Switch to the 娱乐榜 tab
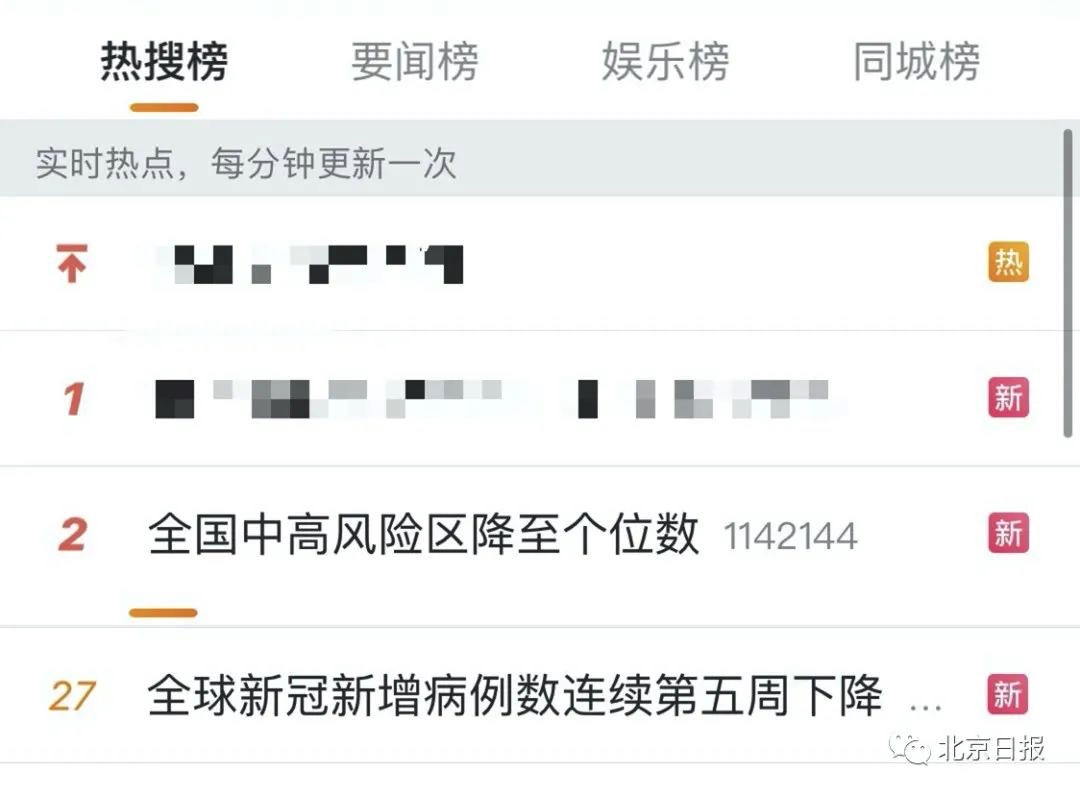Screen dimensions: 1080x796 tap(665, 62)
